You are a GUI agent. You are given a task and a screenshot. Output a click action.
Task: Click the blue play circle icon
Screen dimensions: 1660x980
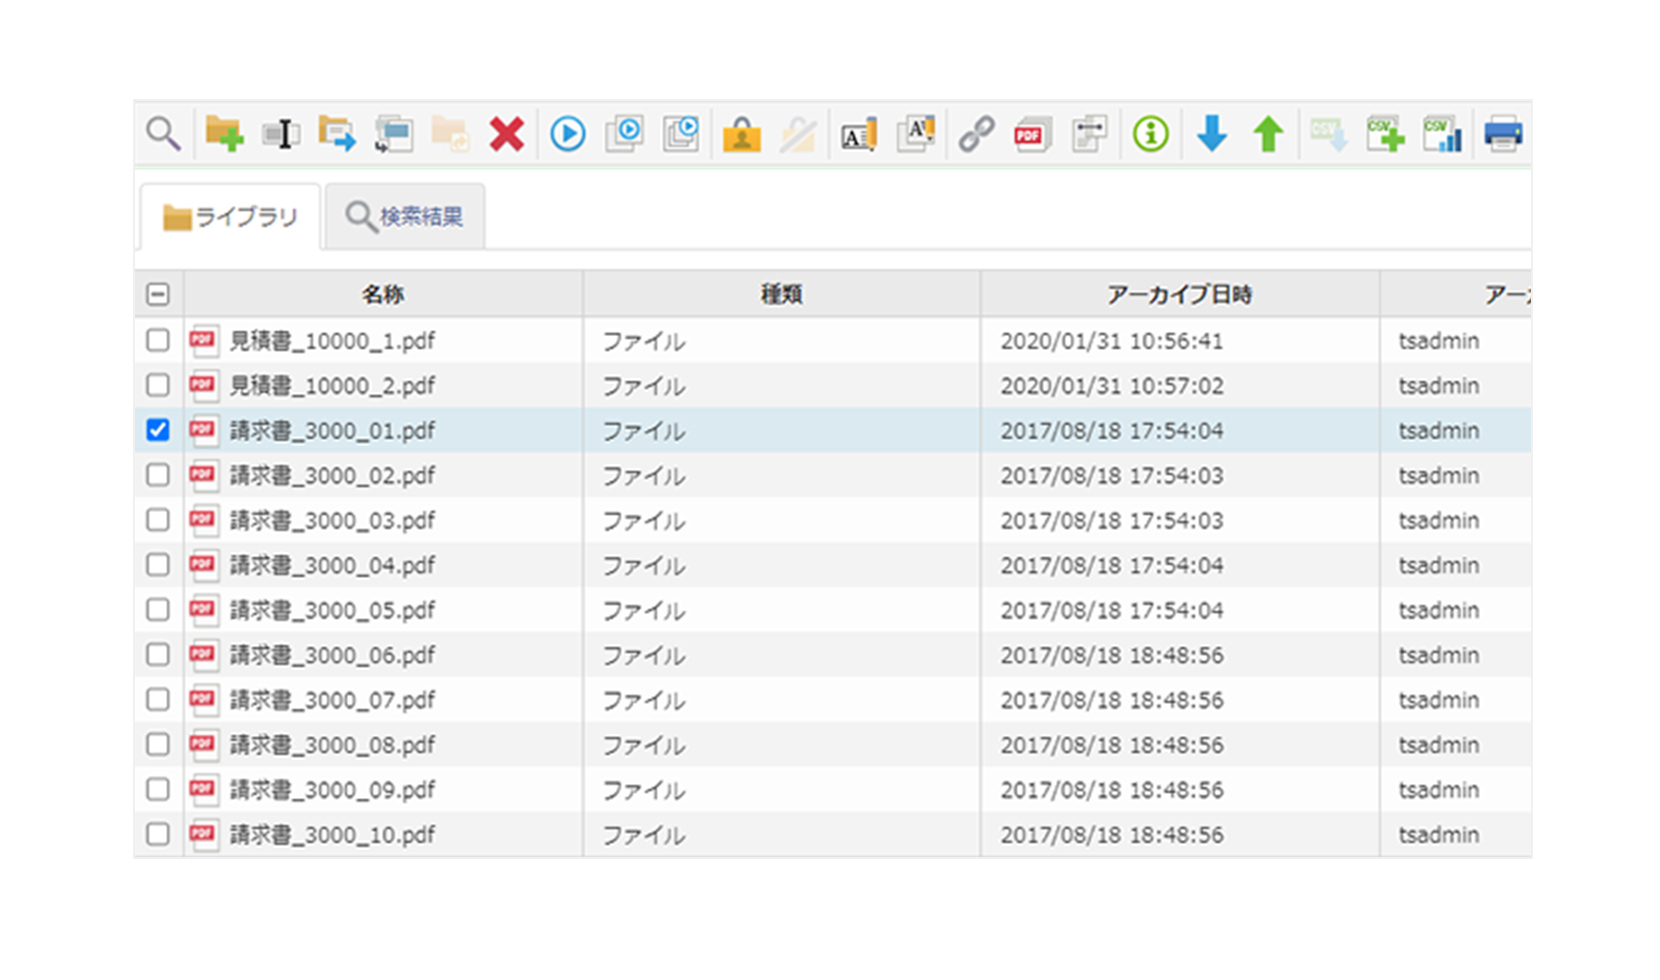click(568, 133)
